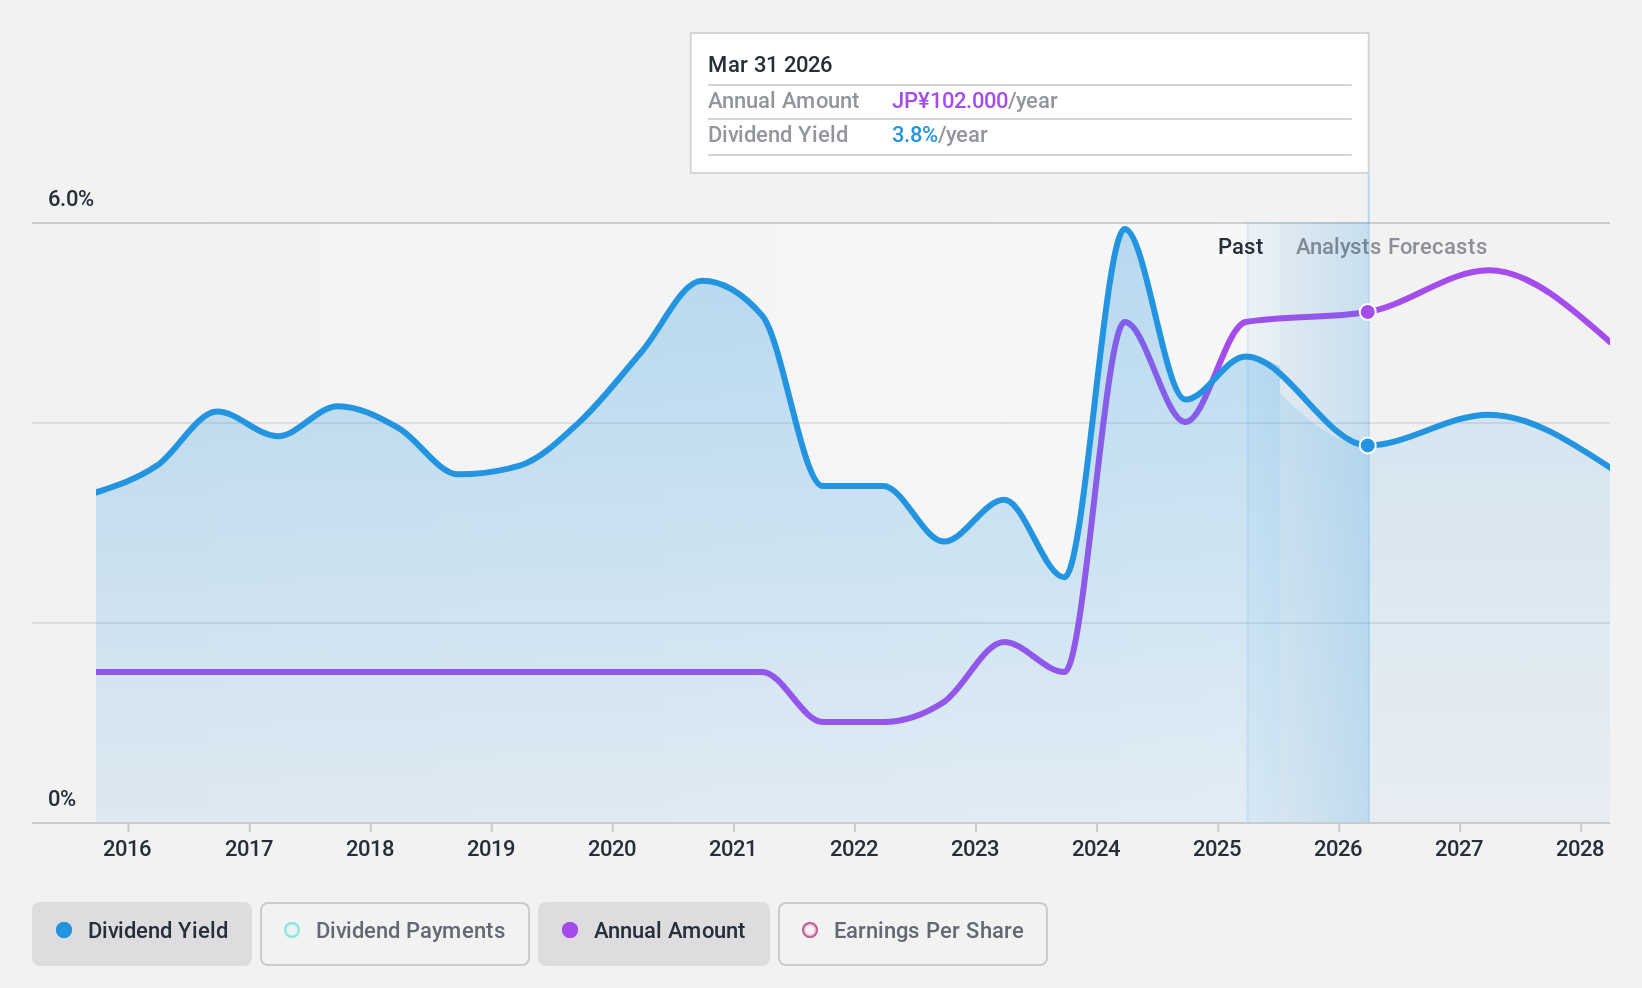1642x988 pixels.
Task: Click the 2025 x-axis label
Action: coord(1217,849)
